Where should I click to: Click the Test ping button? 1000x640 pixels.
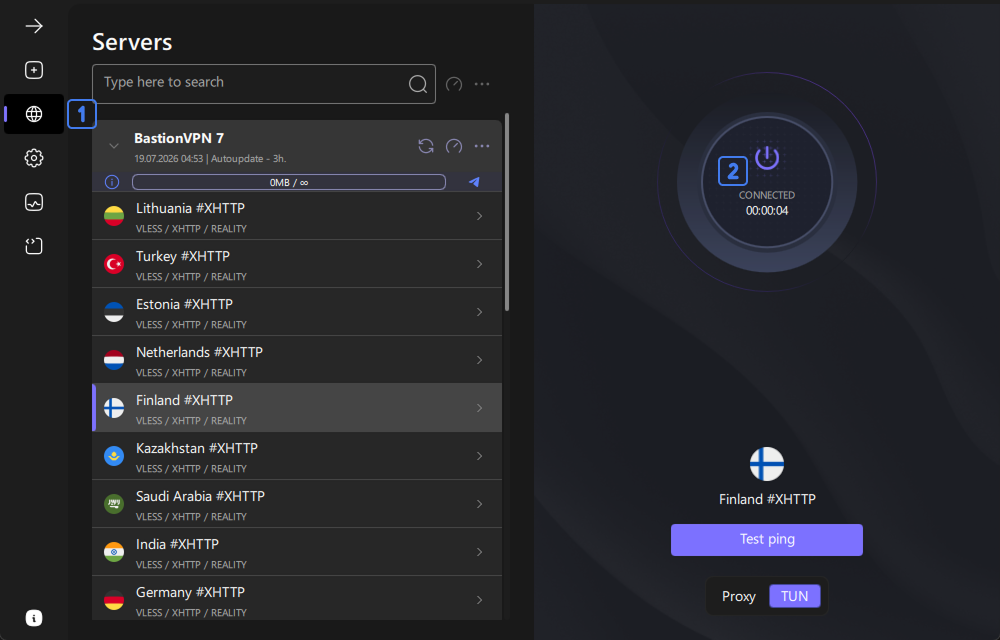coord(767,540)
